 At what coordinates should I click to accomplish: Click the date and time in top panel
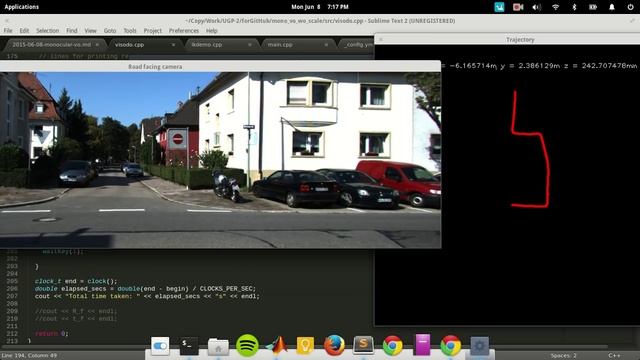(320, 7)
